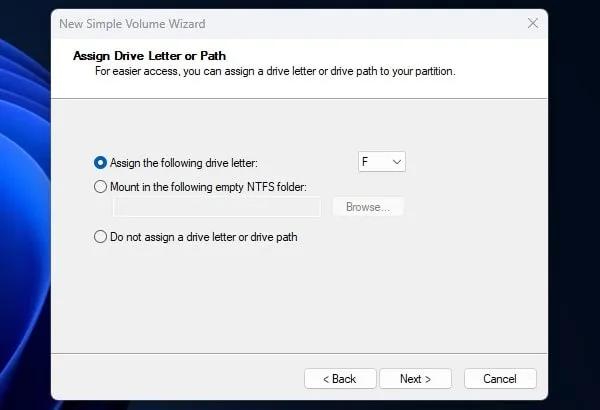Click the dark desktop area right of the dialog
The image size is (600, 410).
pyautogui.click(x=574, y=200)
